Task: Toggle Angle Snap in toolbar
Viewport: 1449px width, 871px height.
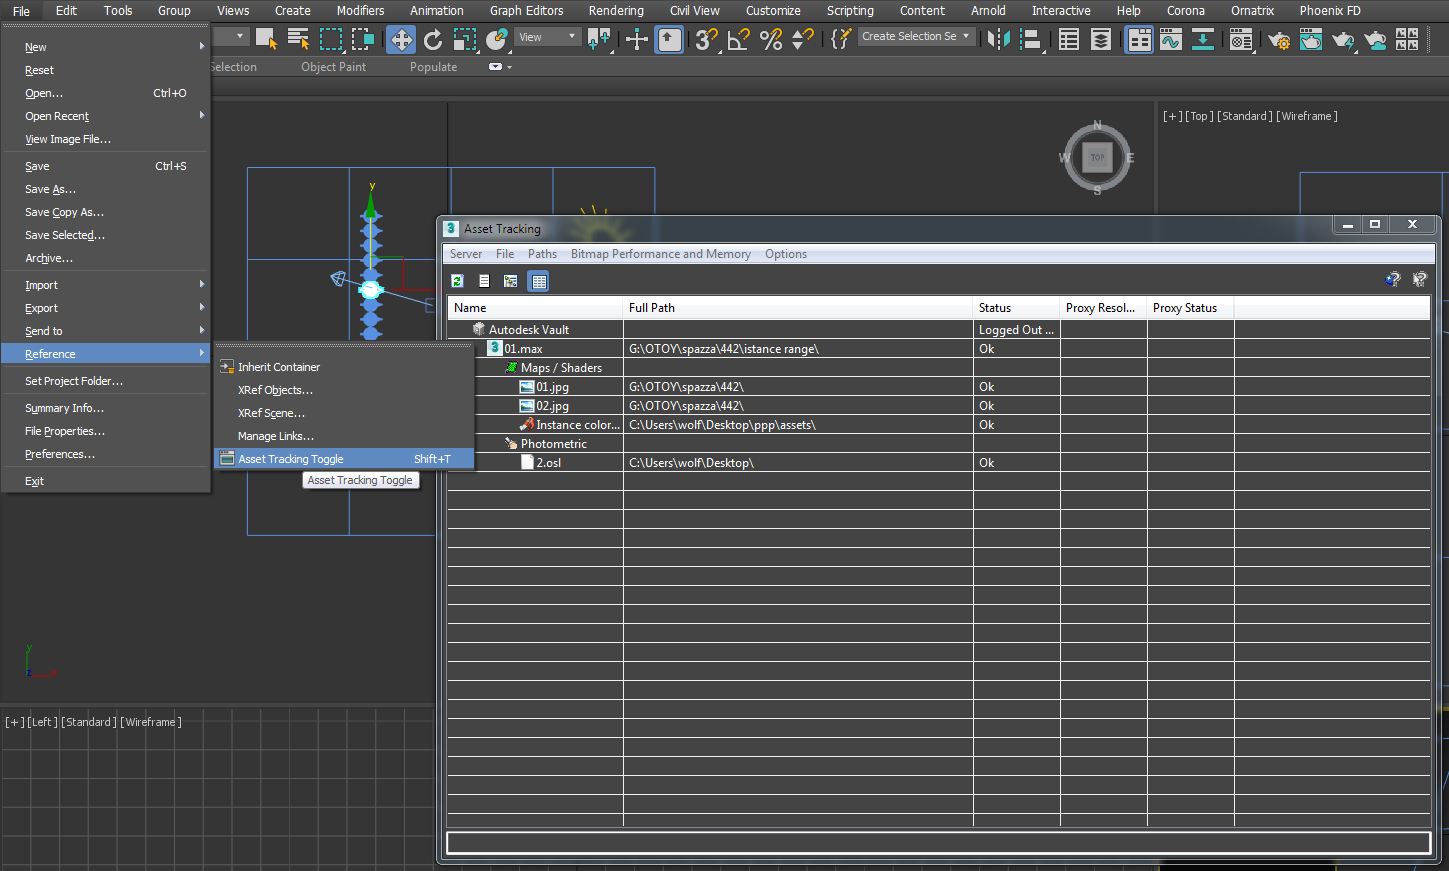Action: click(x=739, y=39)
